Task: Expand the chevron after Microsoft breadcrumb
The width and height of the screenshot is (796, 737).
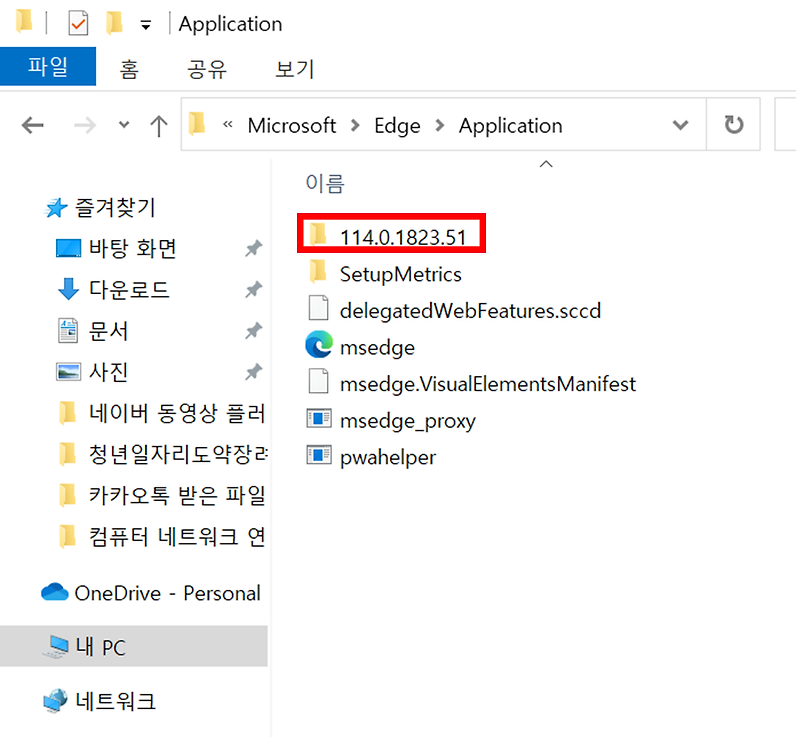Action: click(x=355, y=125)
